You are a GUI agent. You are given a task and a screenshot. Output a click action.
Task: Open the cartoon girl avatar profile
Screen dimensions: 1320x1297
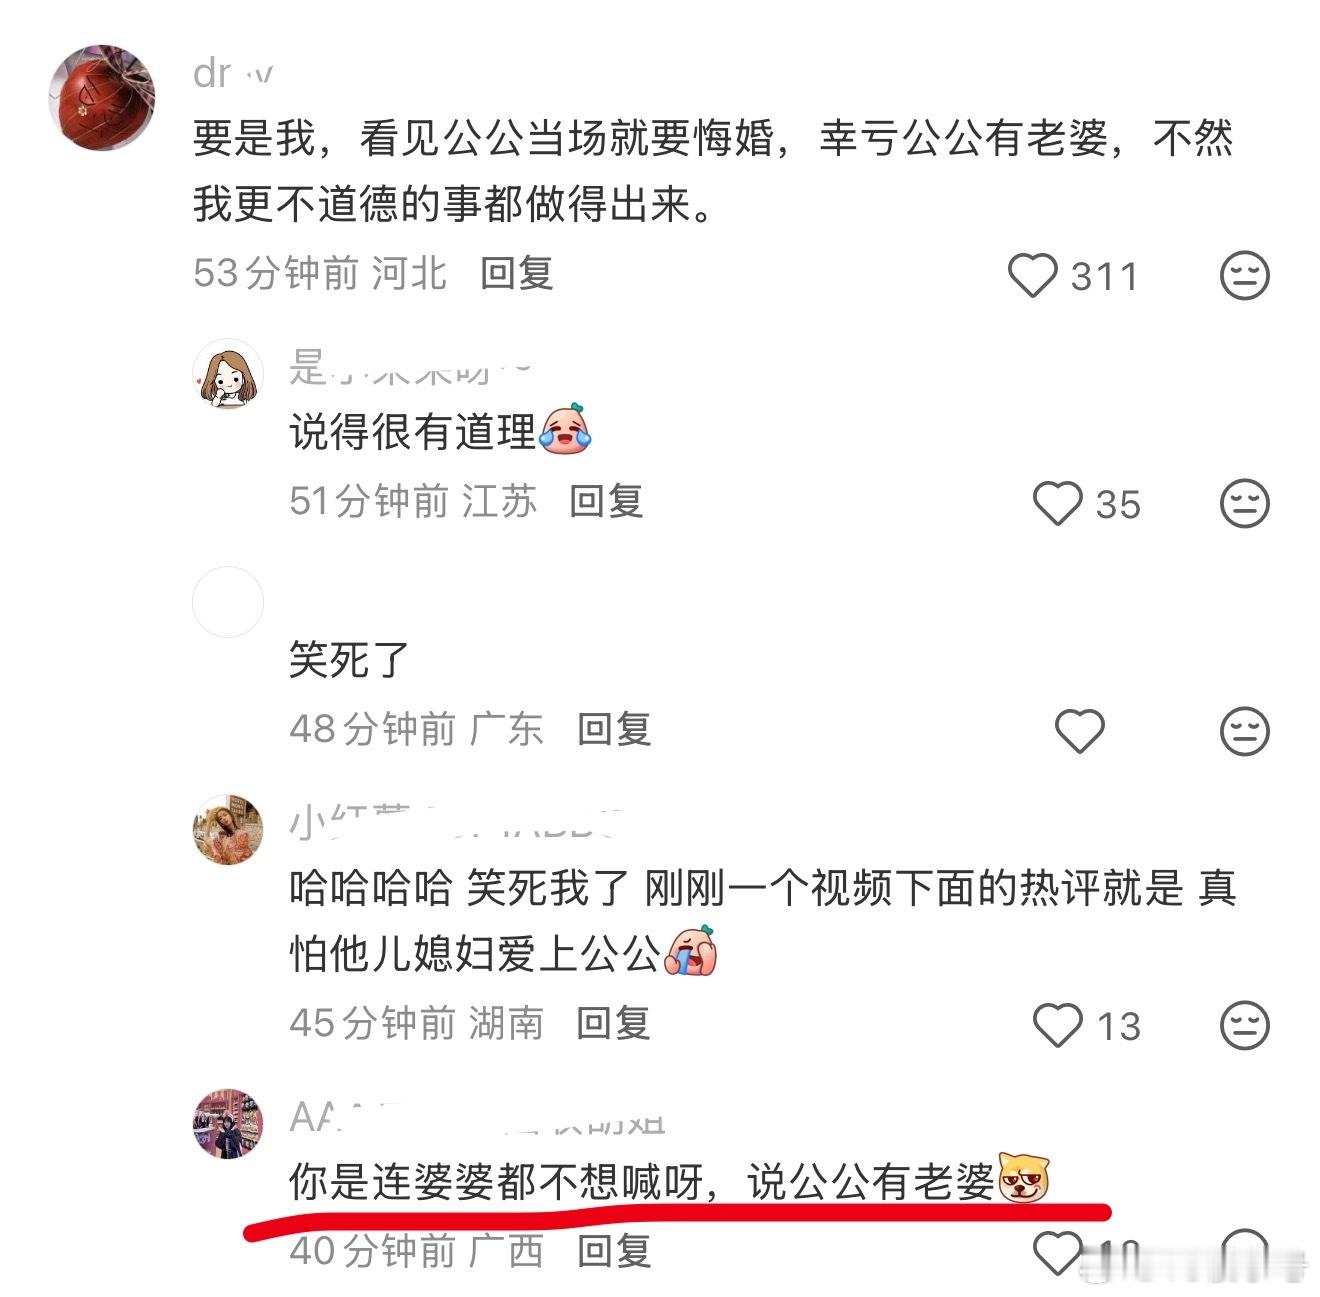click(x=228, y=374)
